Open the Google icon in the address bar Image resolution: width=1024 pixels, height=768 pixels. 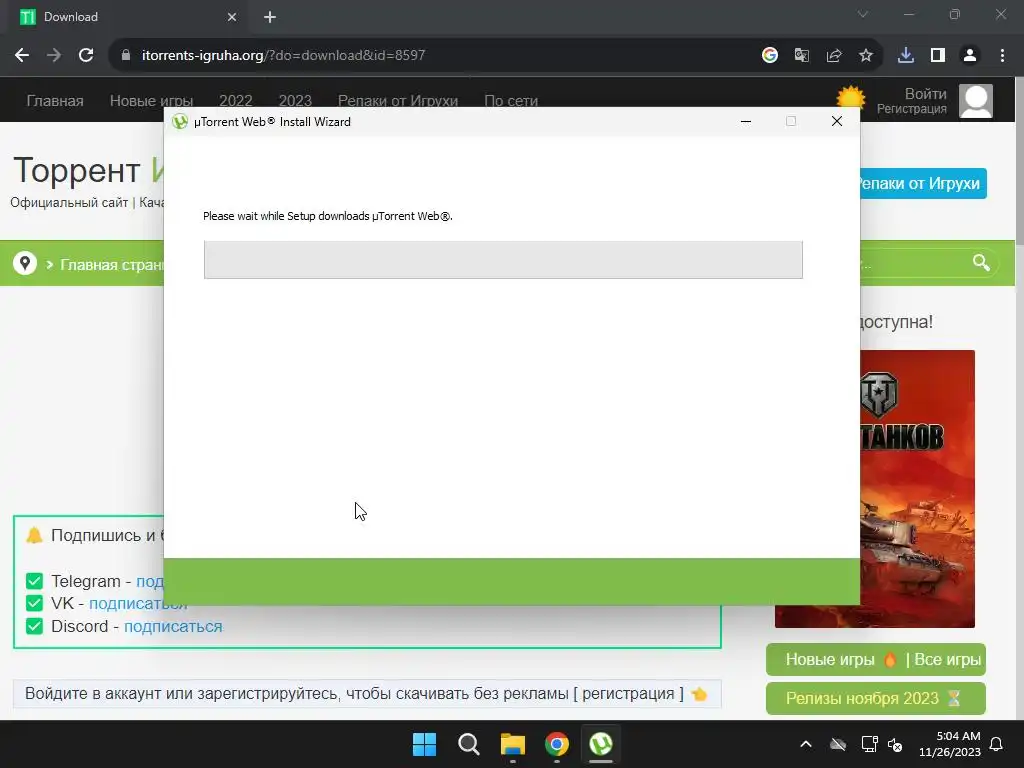click(x=770, y=56)
